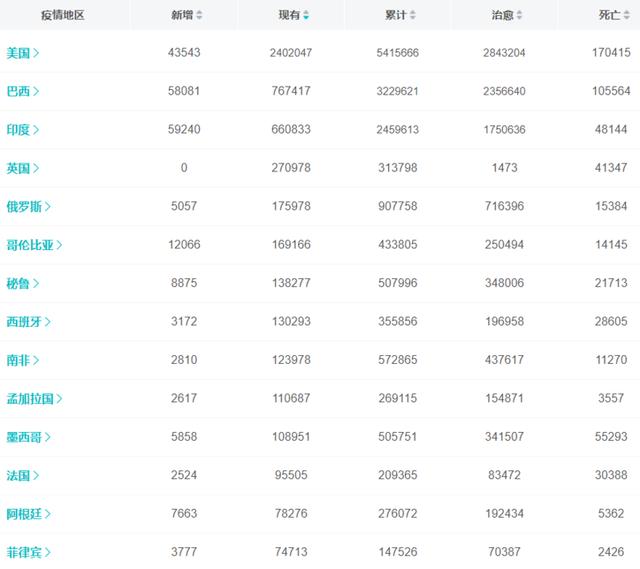Image resolution: width=640 pixels, height=569 pixels.
Task: Select Mexico new cases value 5858
Action: 184,437
